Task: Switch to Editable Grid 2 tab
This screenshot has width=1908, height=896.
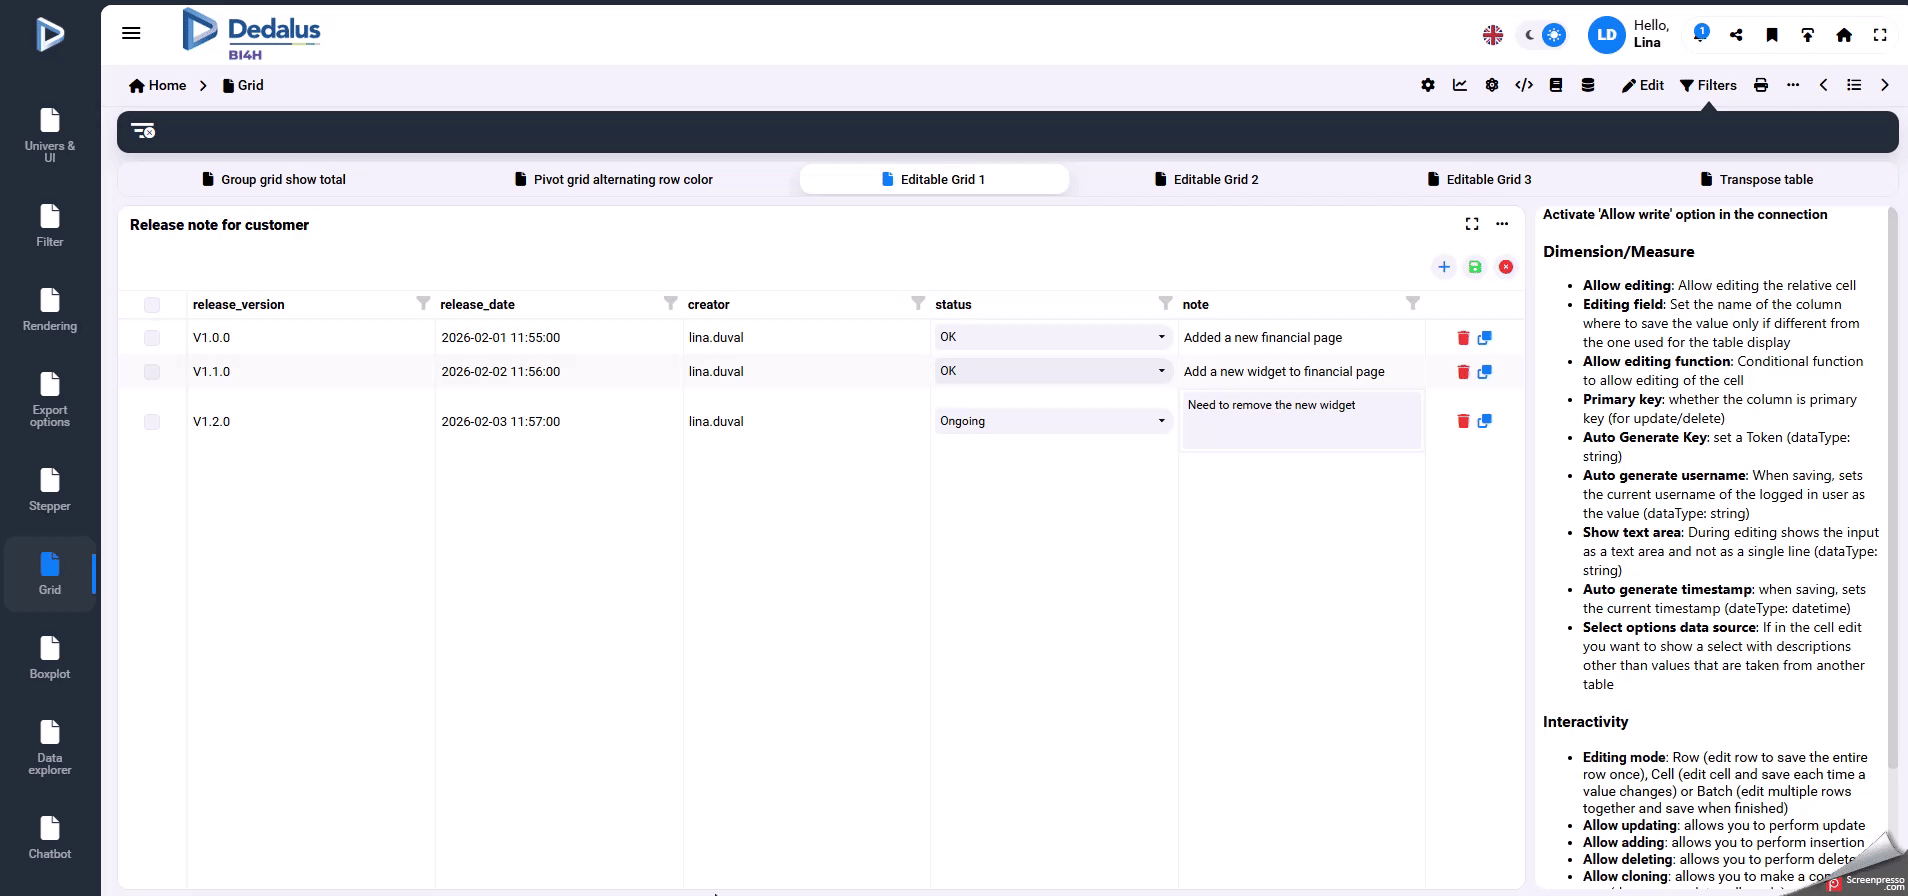Action: 1206,180
